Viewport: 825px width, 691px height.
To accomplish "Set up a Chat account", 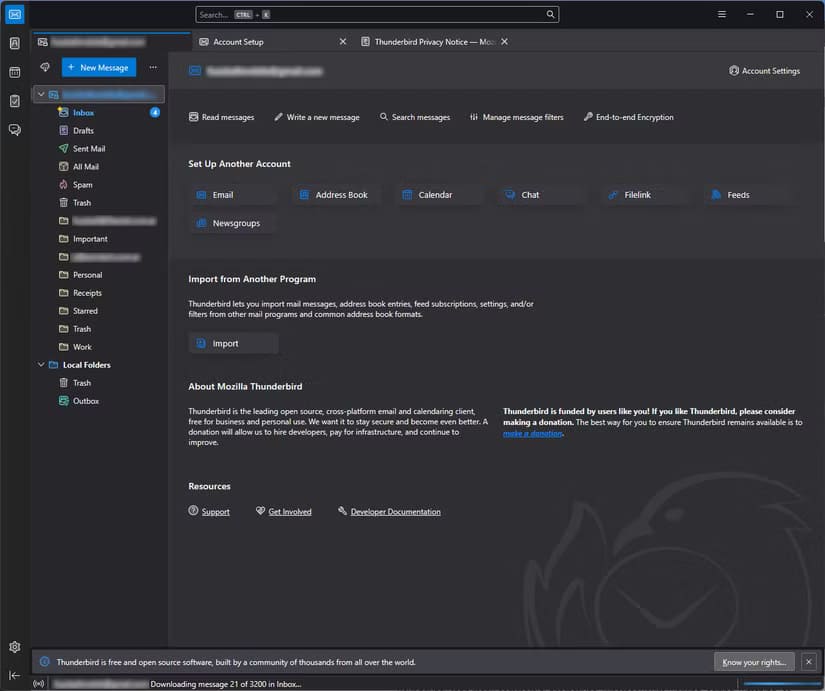I will point(541,195).
